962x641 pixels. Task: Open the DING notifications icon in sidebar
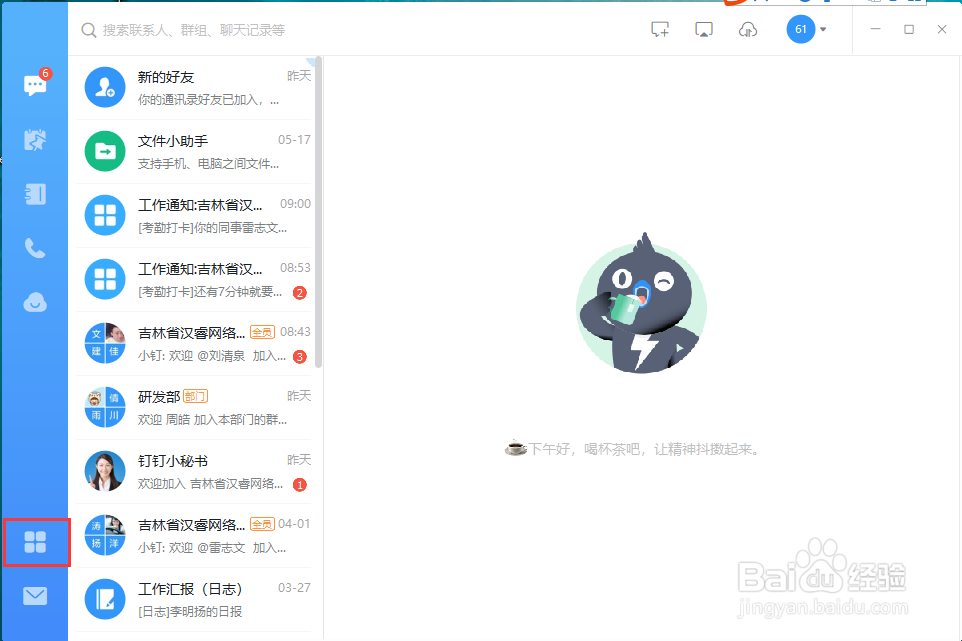pos(35,140)
